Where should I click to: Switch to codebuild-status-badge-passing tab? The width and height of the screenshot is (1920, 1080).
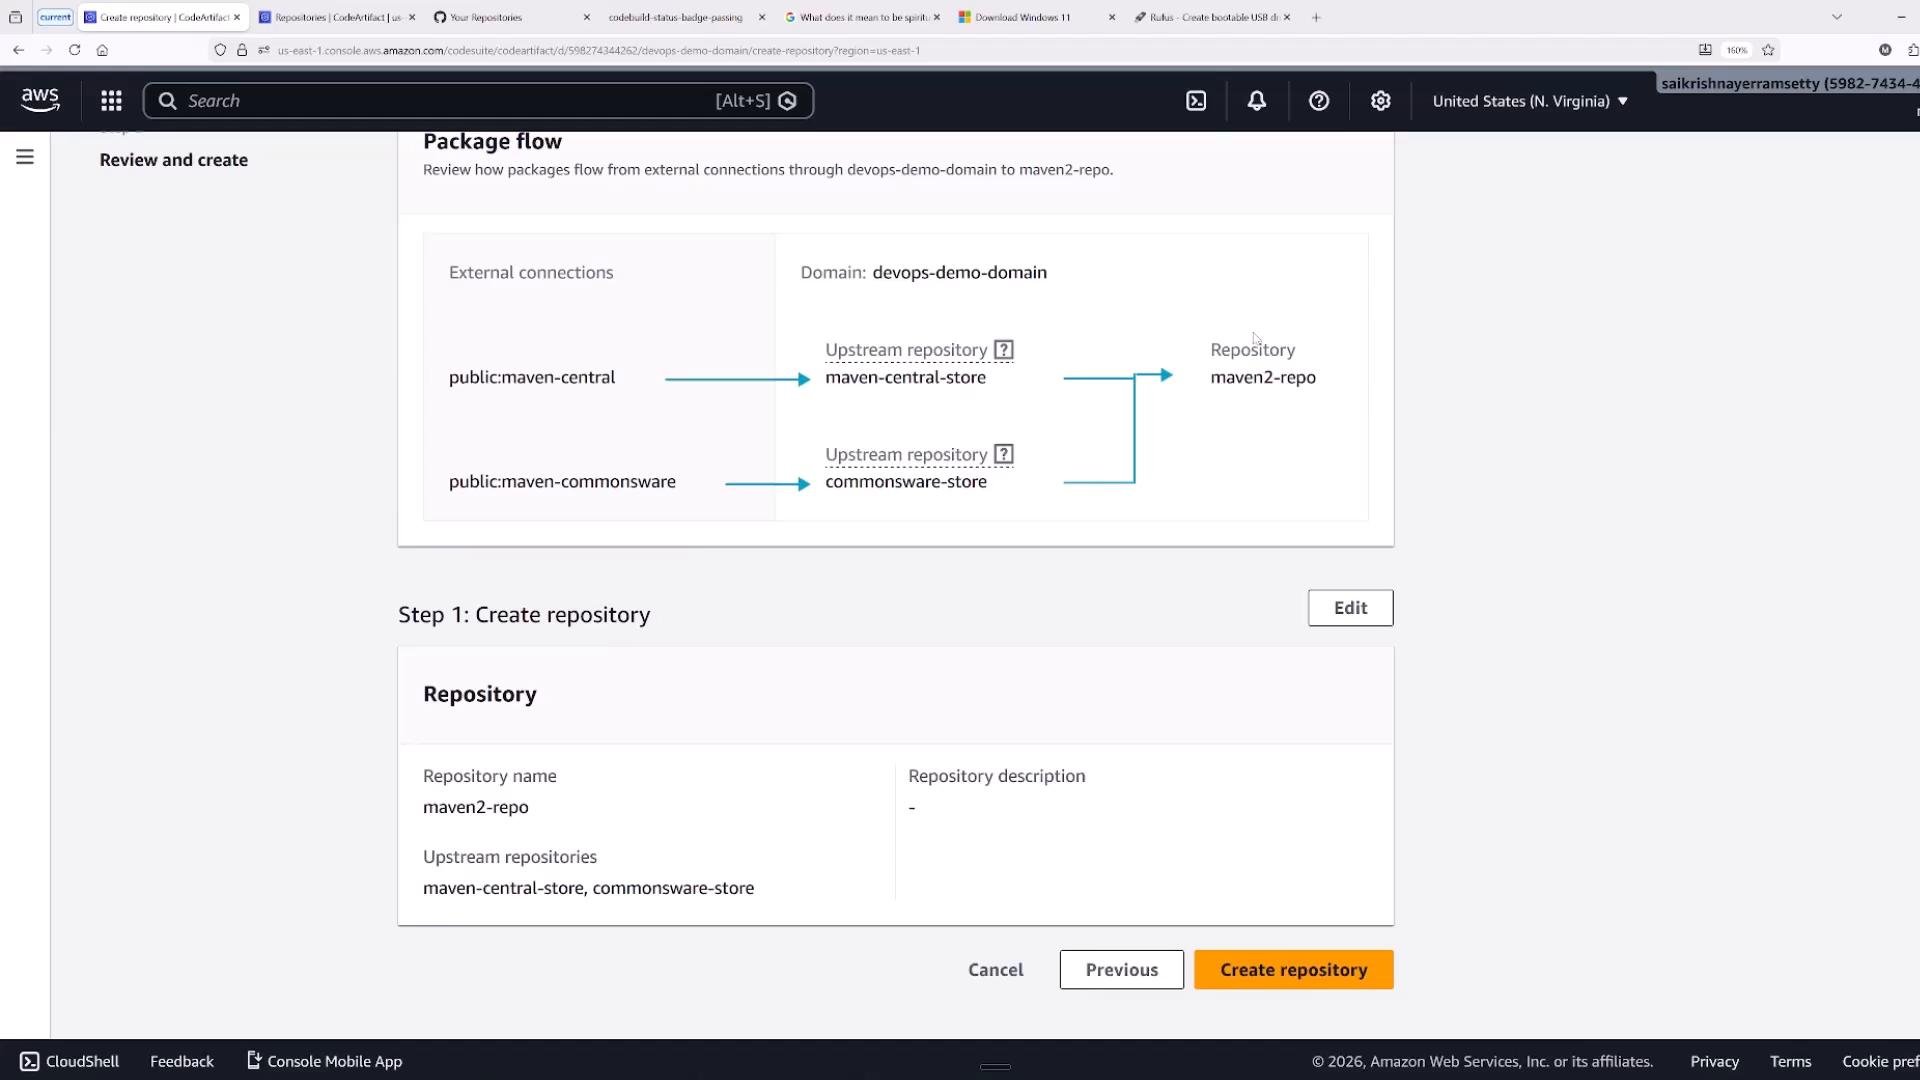pos(685,17)
